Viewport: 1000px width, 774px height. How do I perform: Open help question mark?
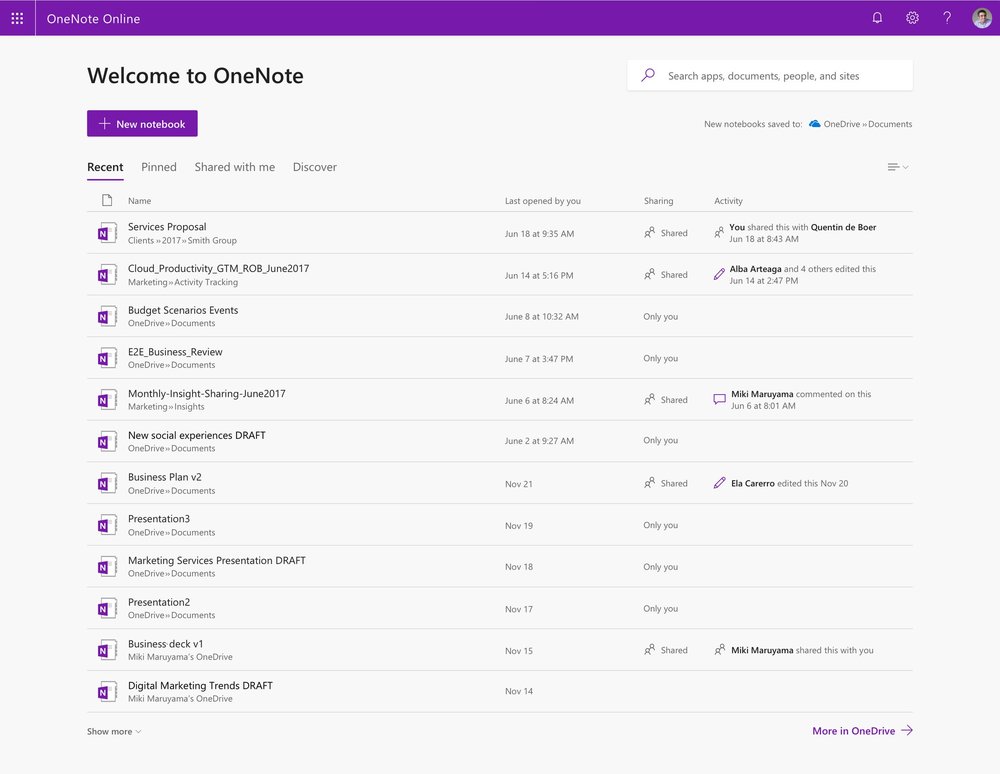click(947, 18)
